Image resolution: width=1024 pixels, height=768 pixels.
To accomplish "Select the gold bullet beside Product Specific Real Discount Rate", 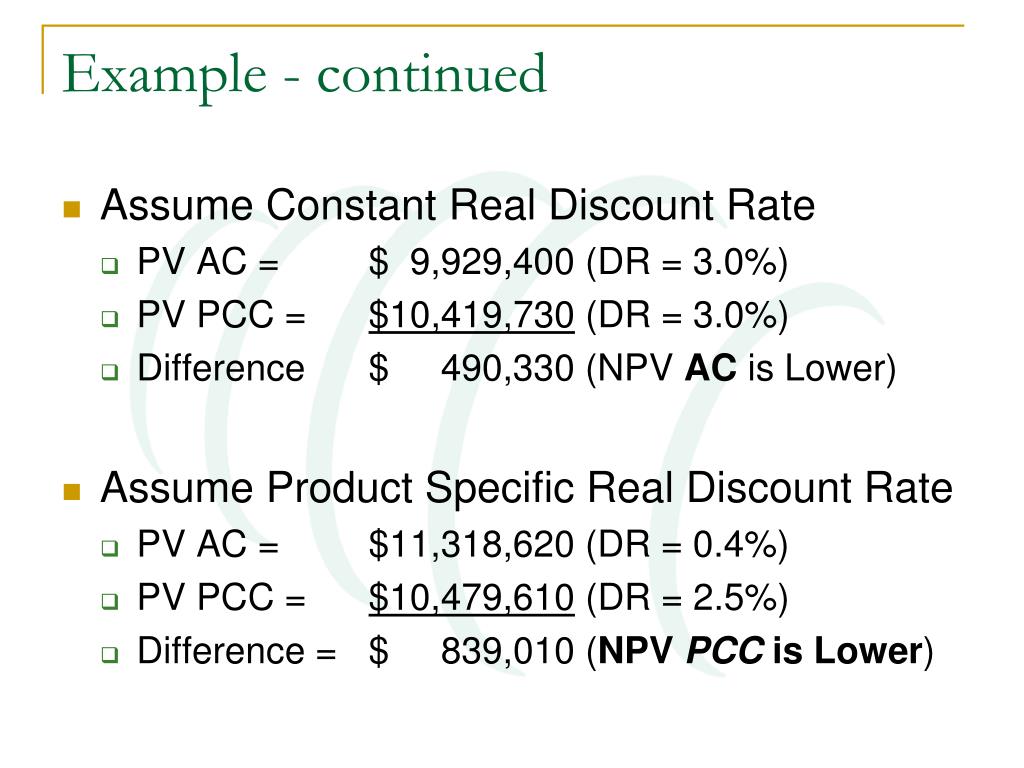I will tap(72, 491).
